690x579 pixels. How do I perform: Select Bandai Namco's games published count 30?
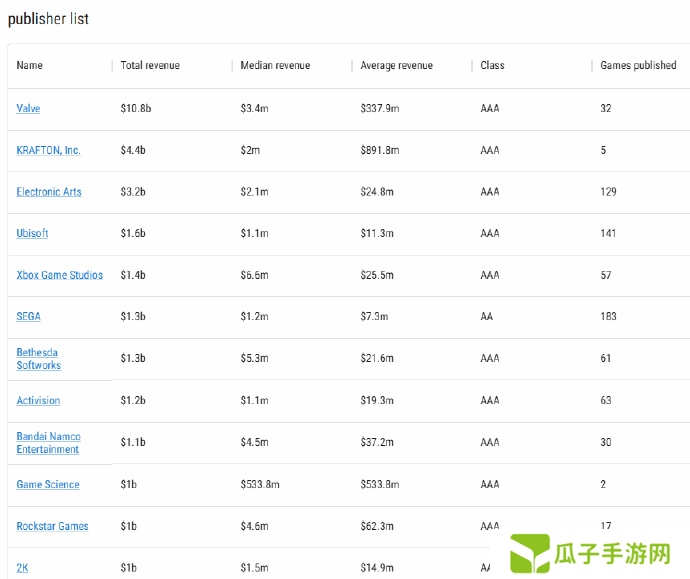point(606,442)
